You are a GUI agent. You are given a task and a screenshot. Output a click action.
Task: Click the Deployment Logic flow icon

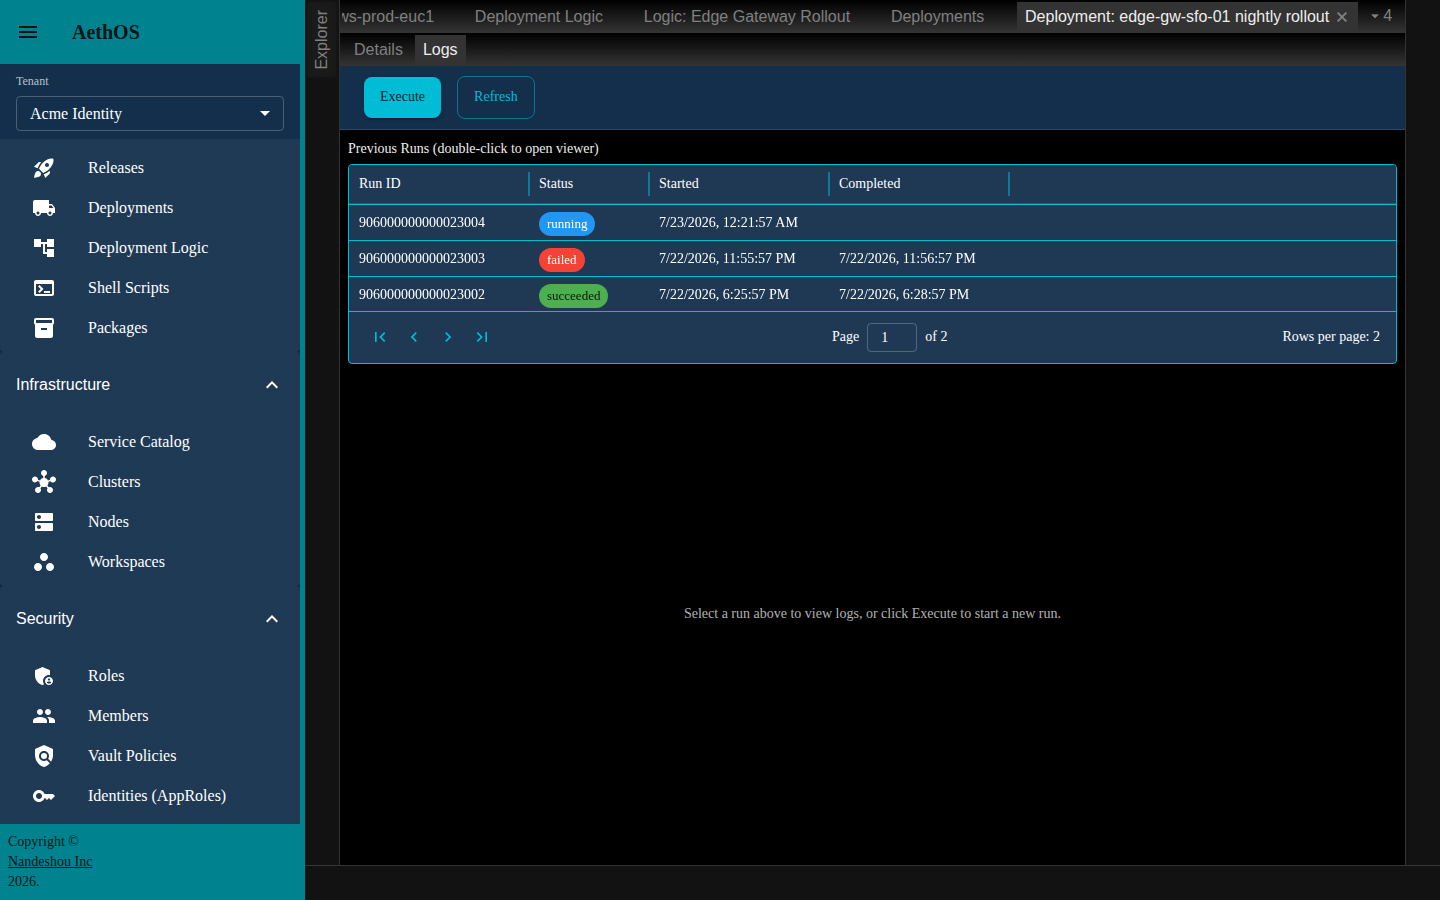(x=44, y=248)
